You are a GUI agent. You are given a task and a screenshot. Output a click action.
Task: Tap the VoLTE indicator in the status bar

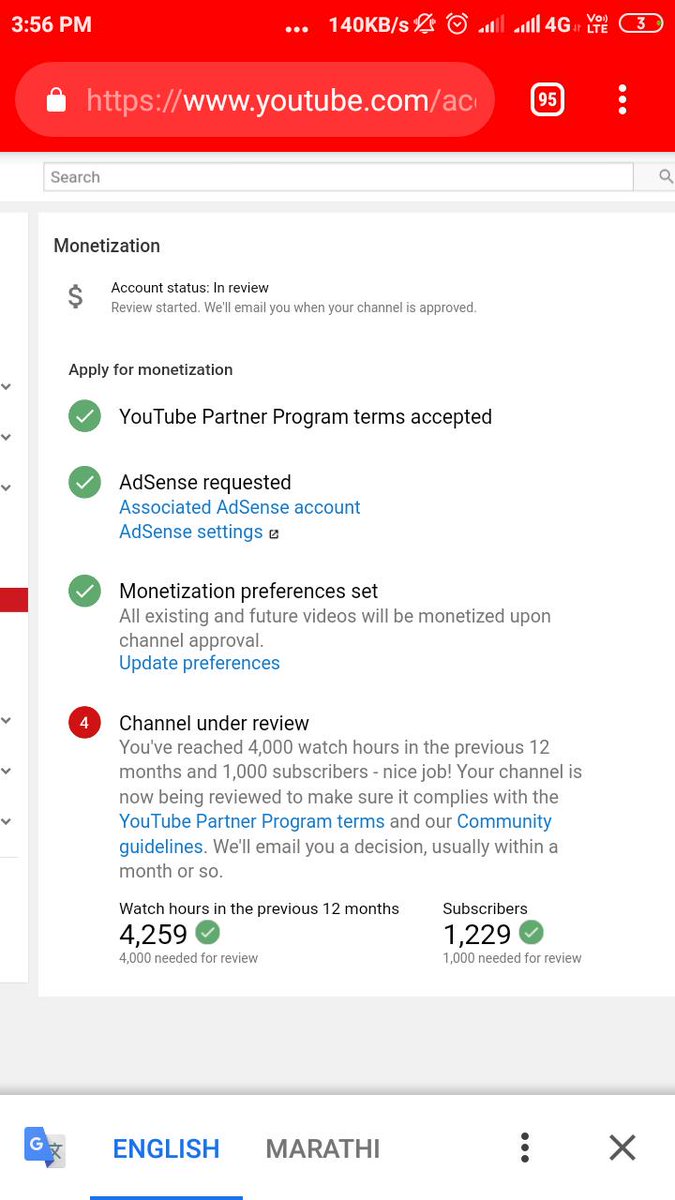coord(597,24)
